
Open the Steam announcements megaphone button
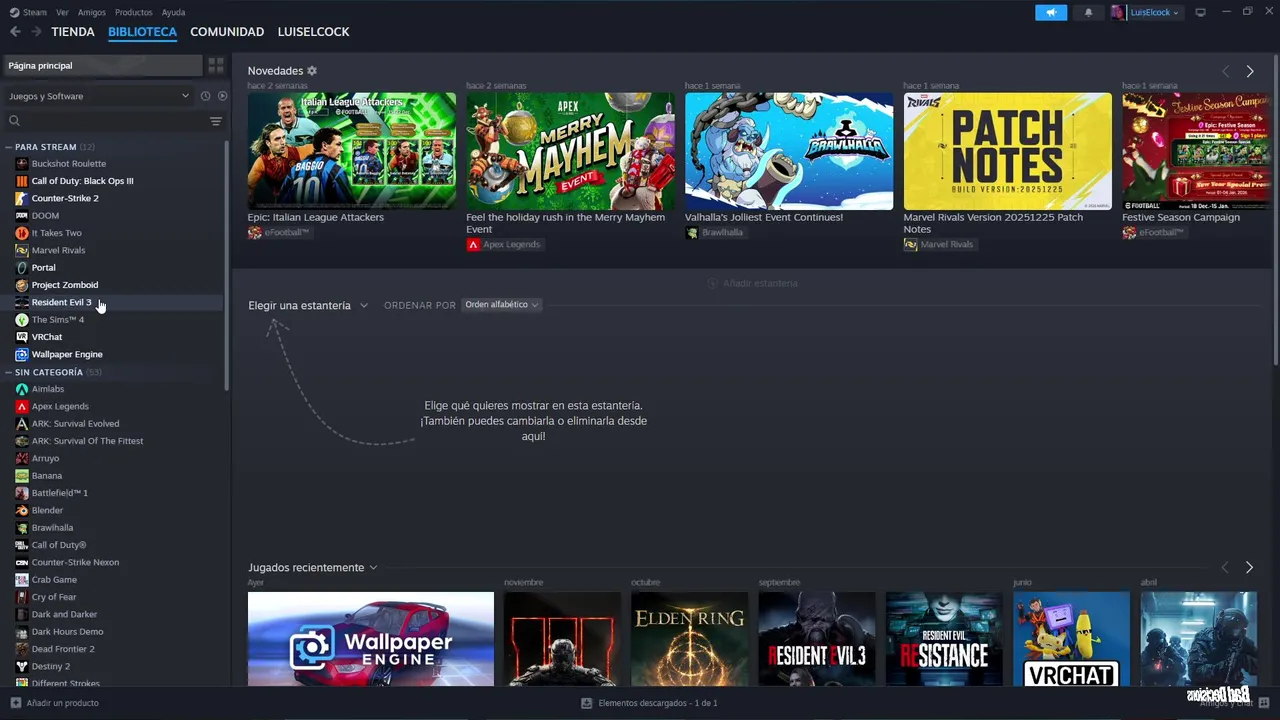[x=1051, y=12]
